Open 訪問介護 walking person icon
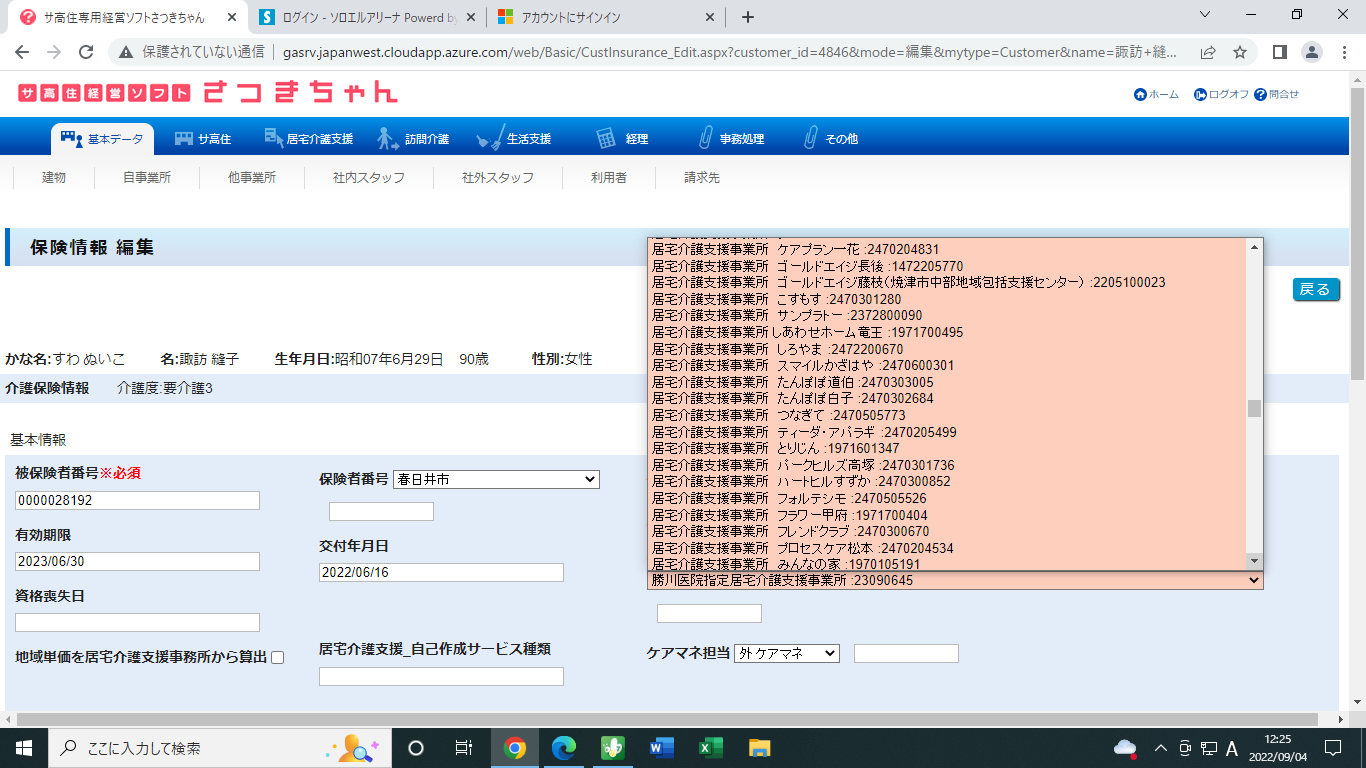The image size is (1366, 768). (x=388, y=138)
